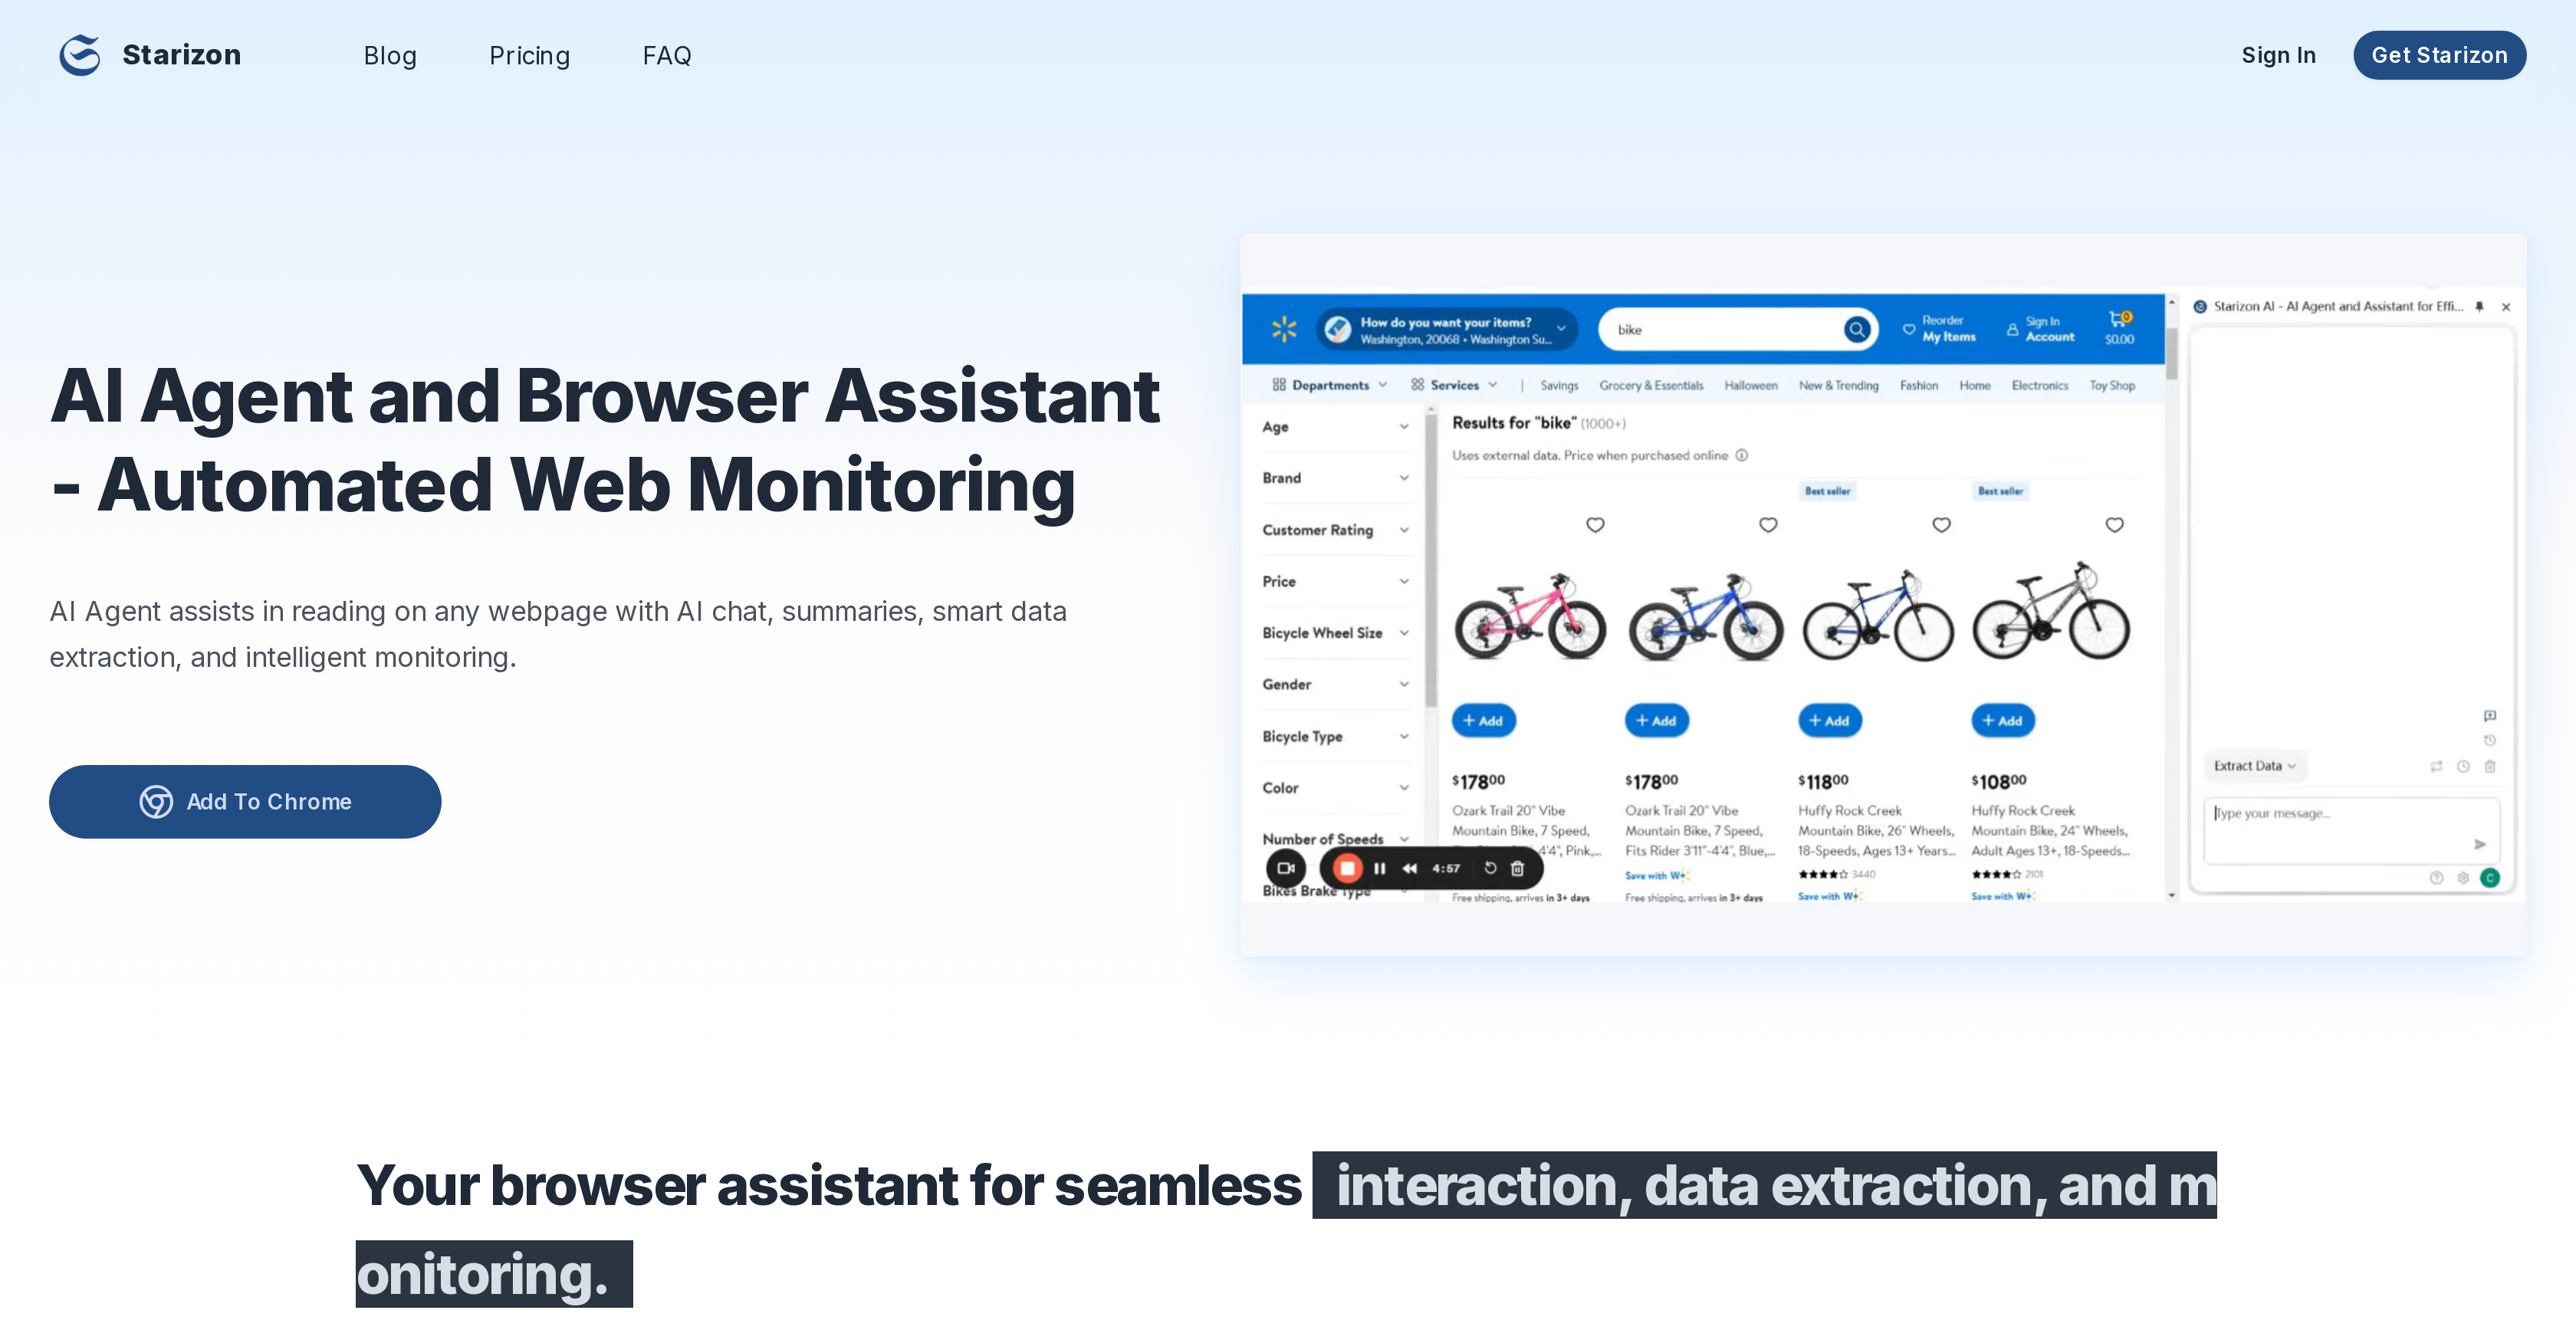Start a new chat with the add-conversation icon
The width and height of the screenshot is (2576, 1343).
2491,716
